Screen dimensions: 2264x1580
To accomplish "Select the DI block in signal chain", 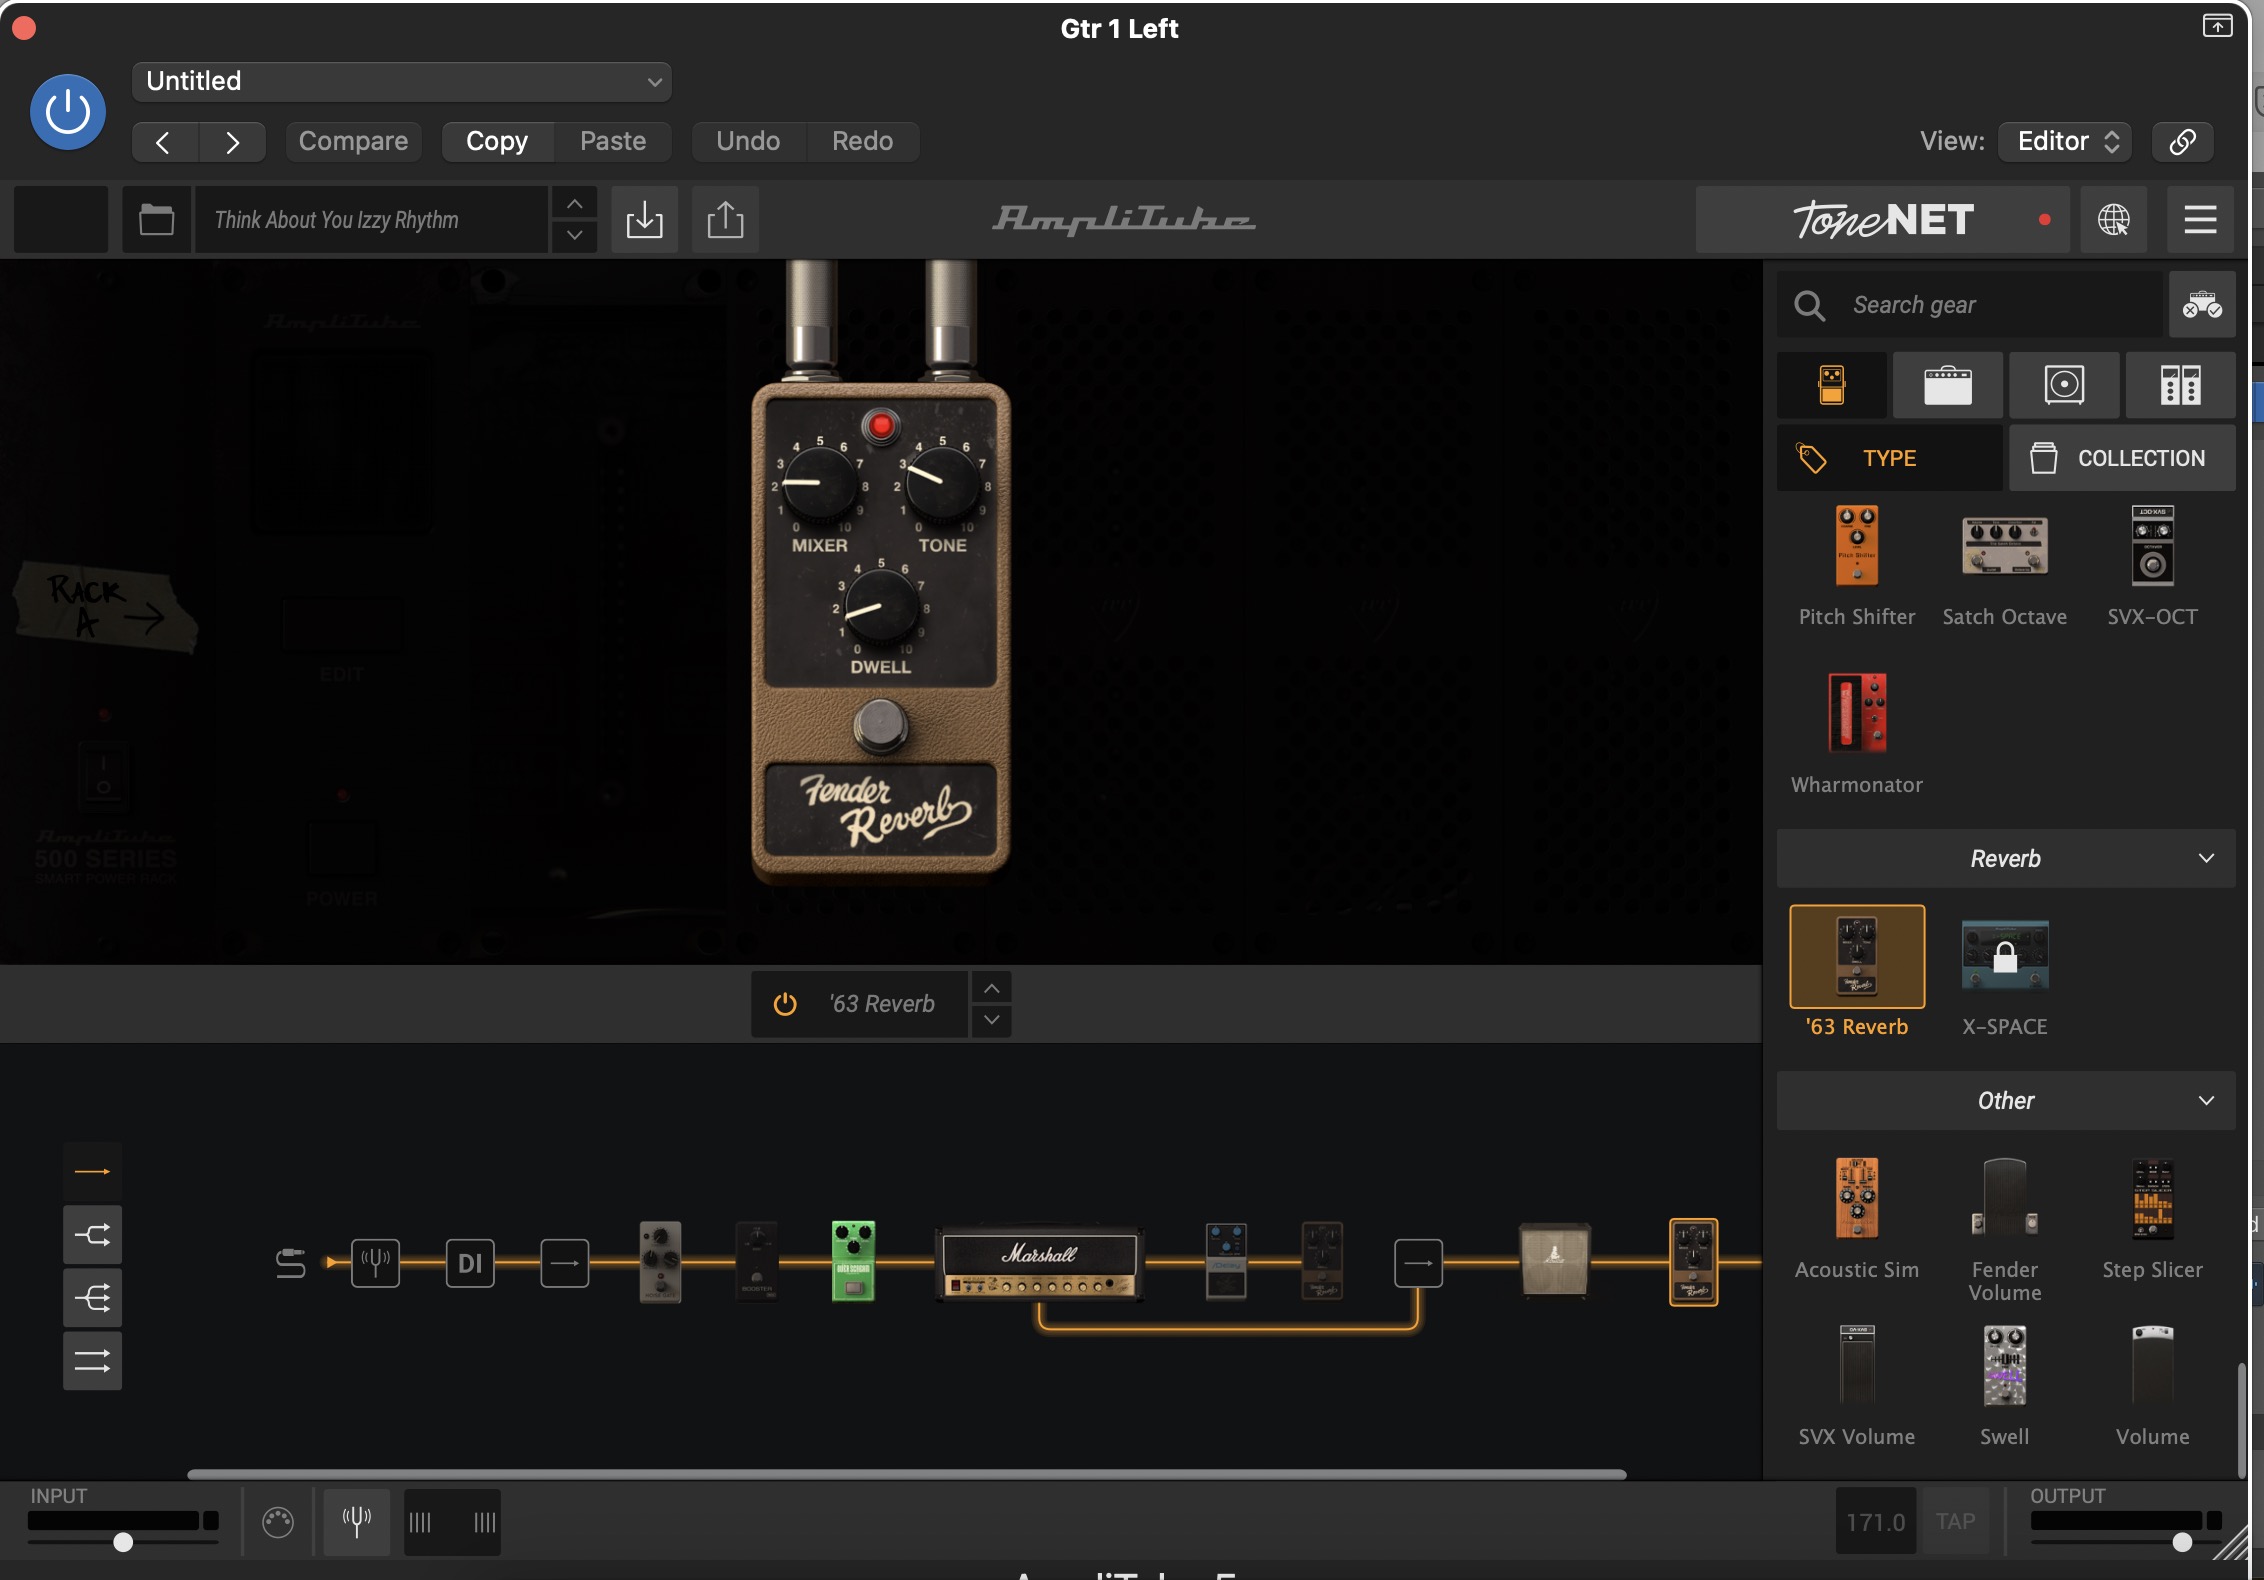I will click(470, 1263).
